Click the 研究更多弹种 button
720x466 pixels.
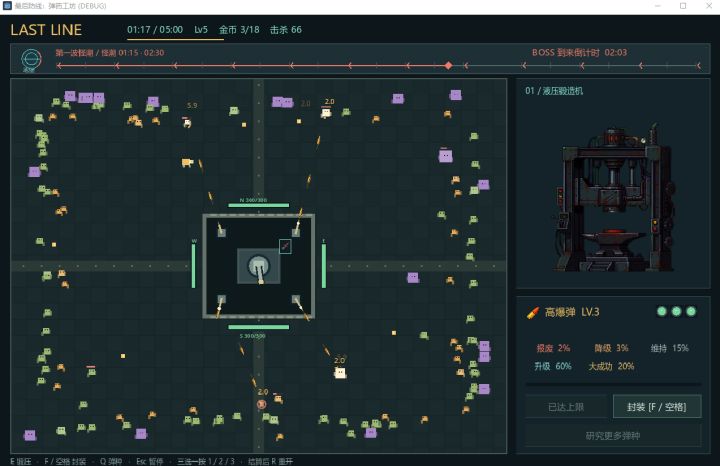click(x=613, y=435)
